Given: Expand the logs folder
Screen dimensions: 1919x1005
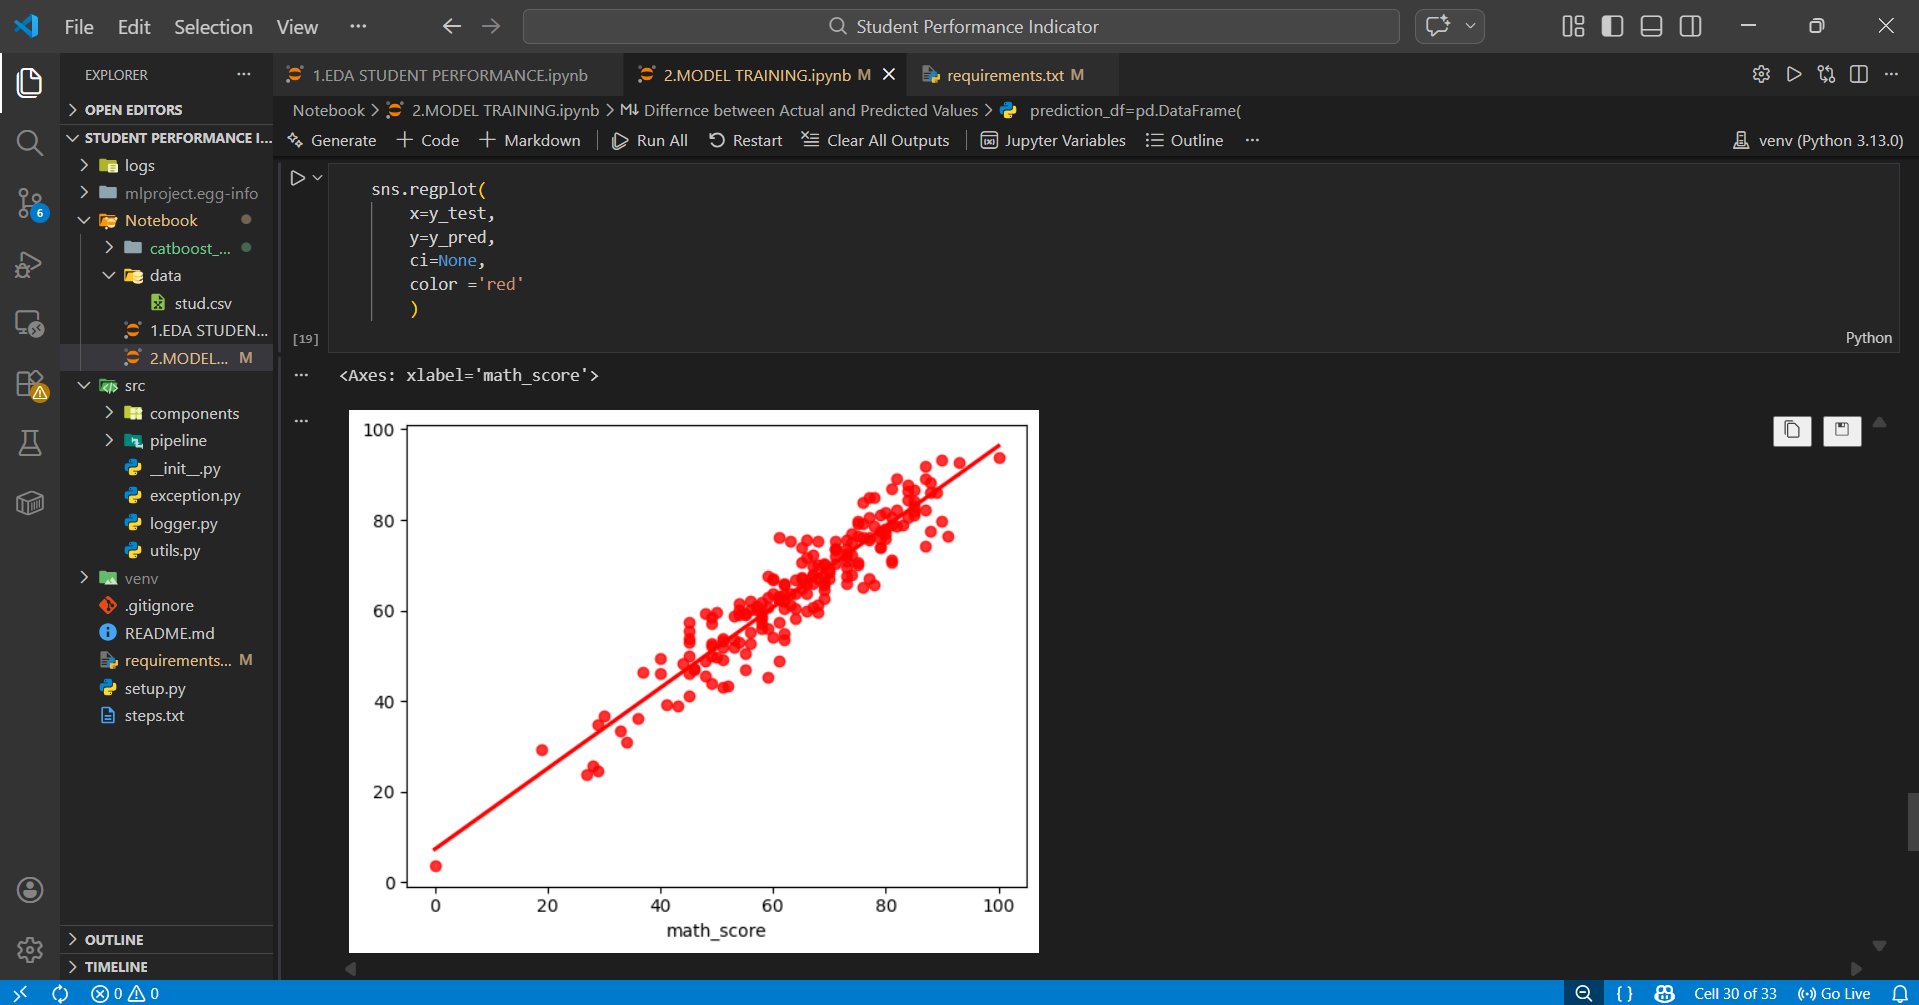Looking at the screenshot, I should 85,165.
